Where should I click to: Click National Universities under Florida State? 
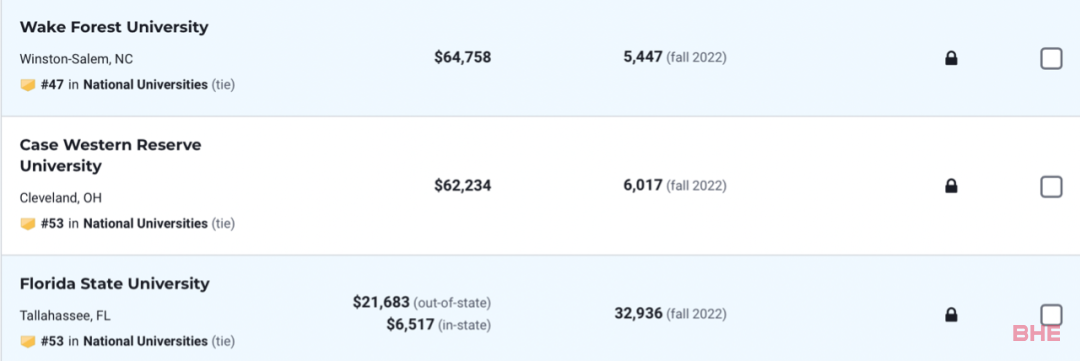[x=145, y=342]
